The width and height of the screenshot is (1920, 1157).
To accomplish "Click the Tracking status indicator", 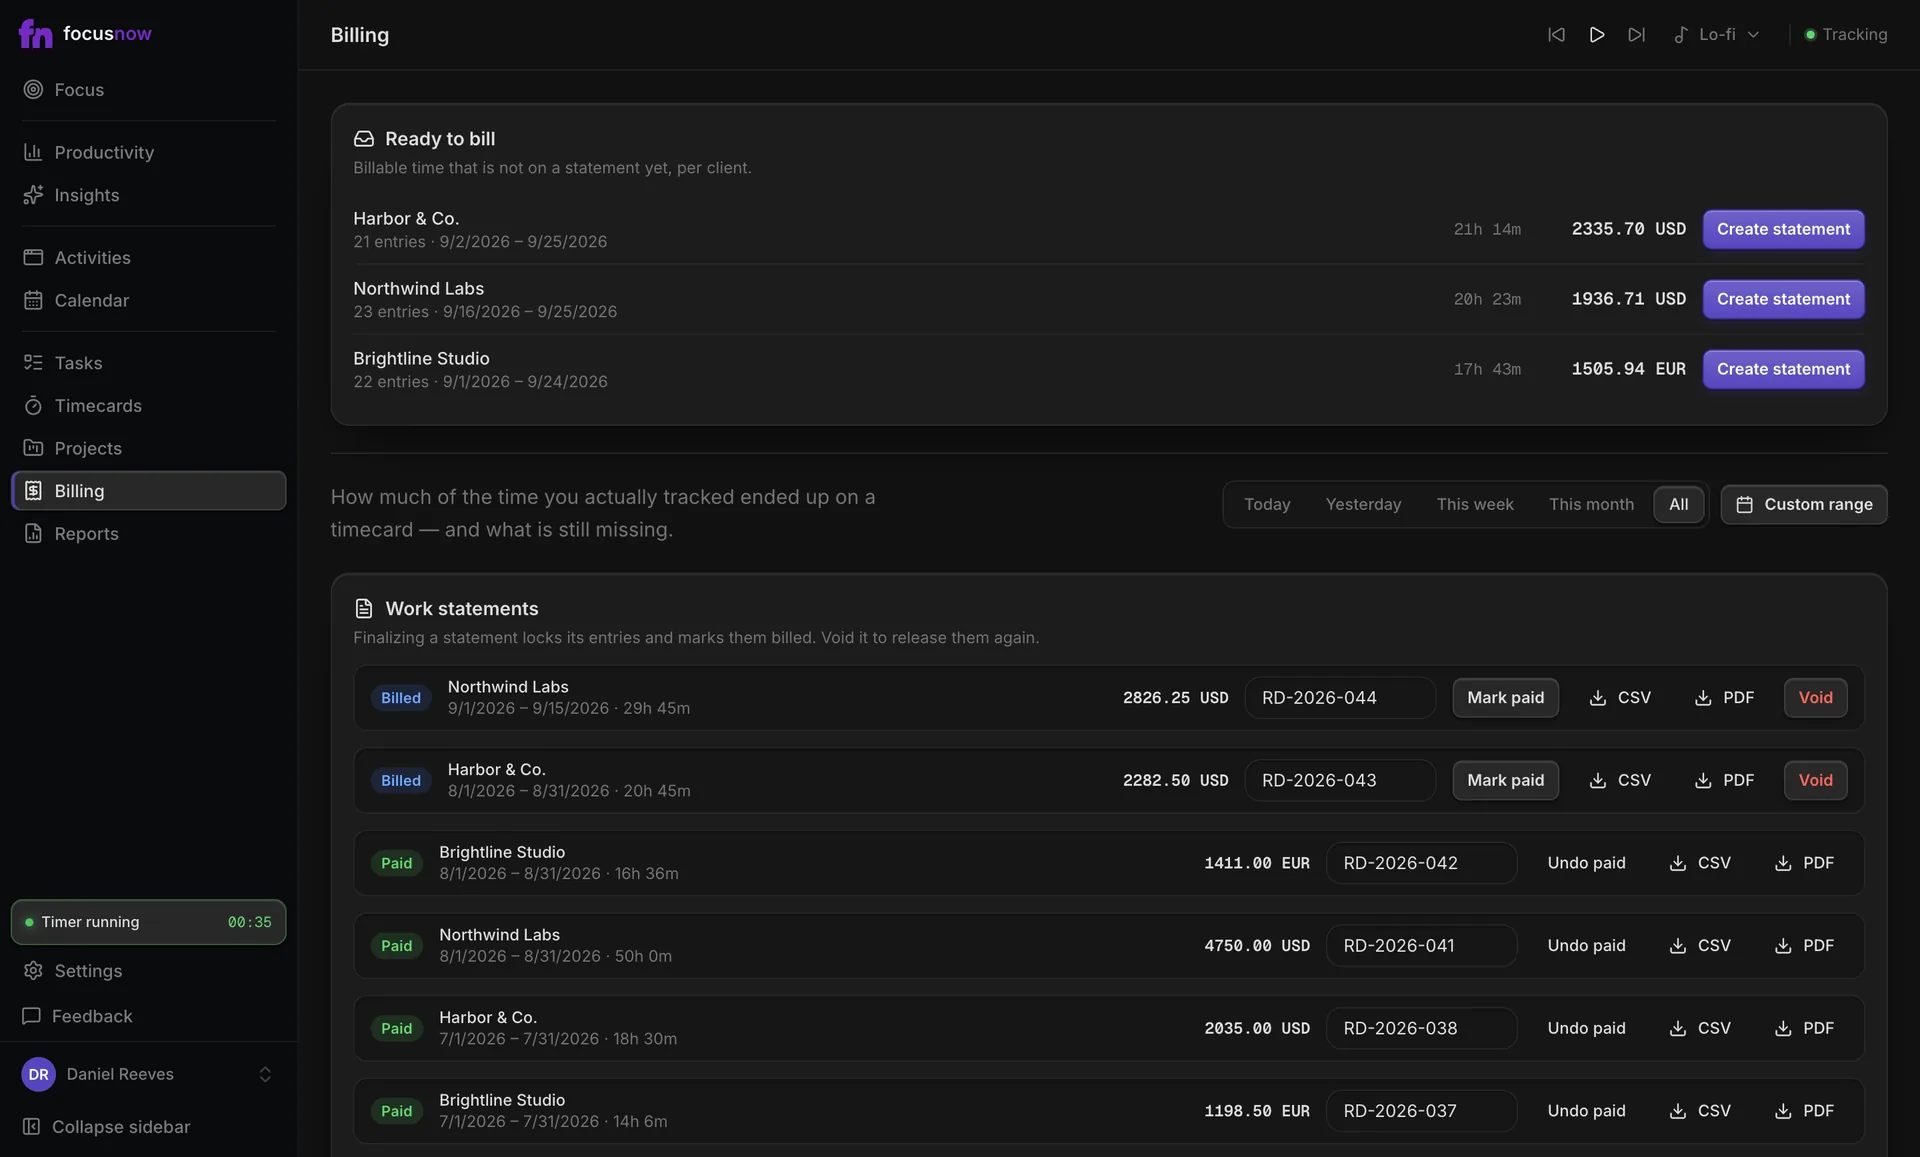I will point(1846,34).
